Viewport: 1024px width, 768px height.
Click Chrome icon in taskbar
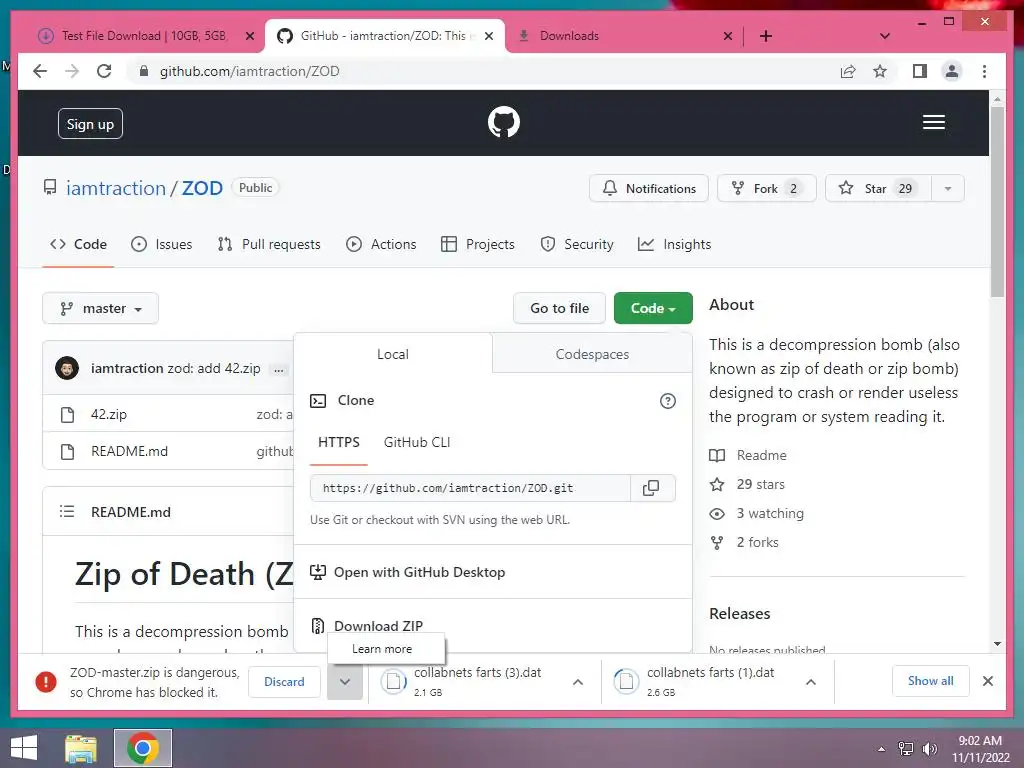(143, 748)
